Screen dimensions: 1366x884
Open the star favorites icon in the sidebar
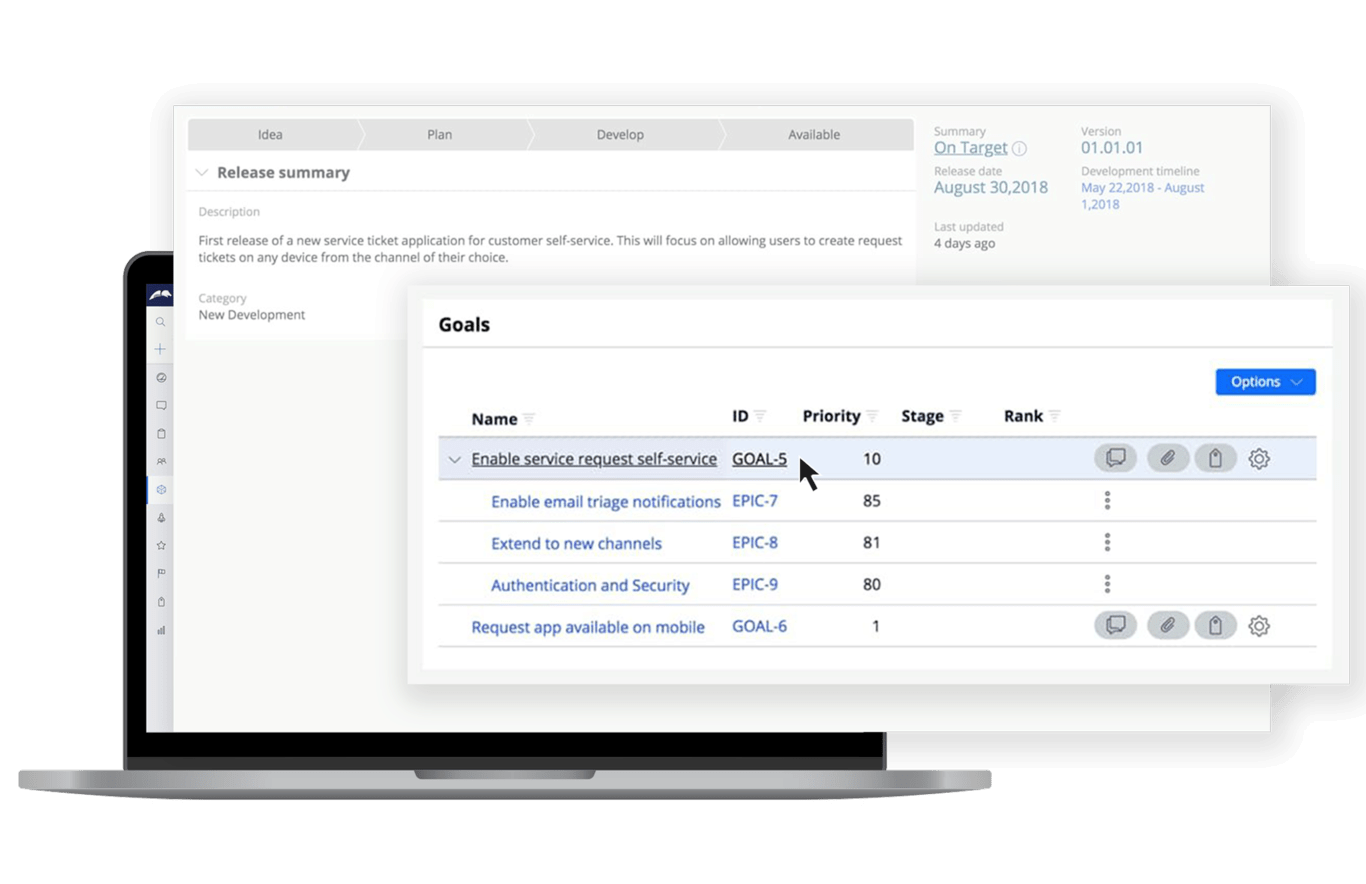[160, 545]
